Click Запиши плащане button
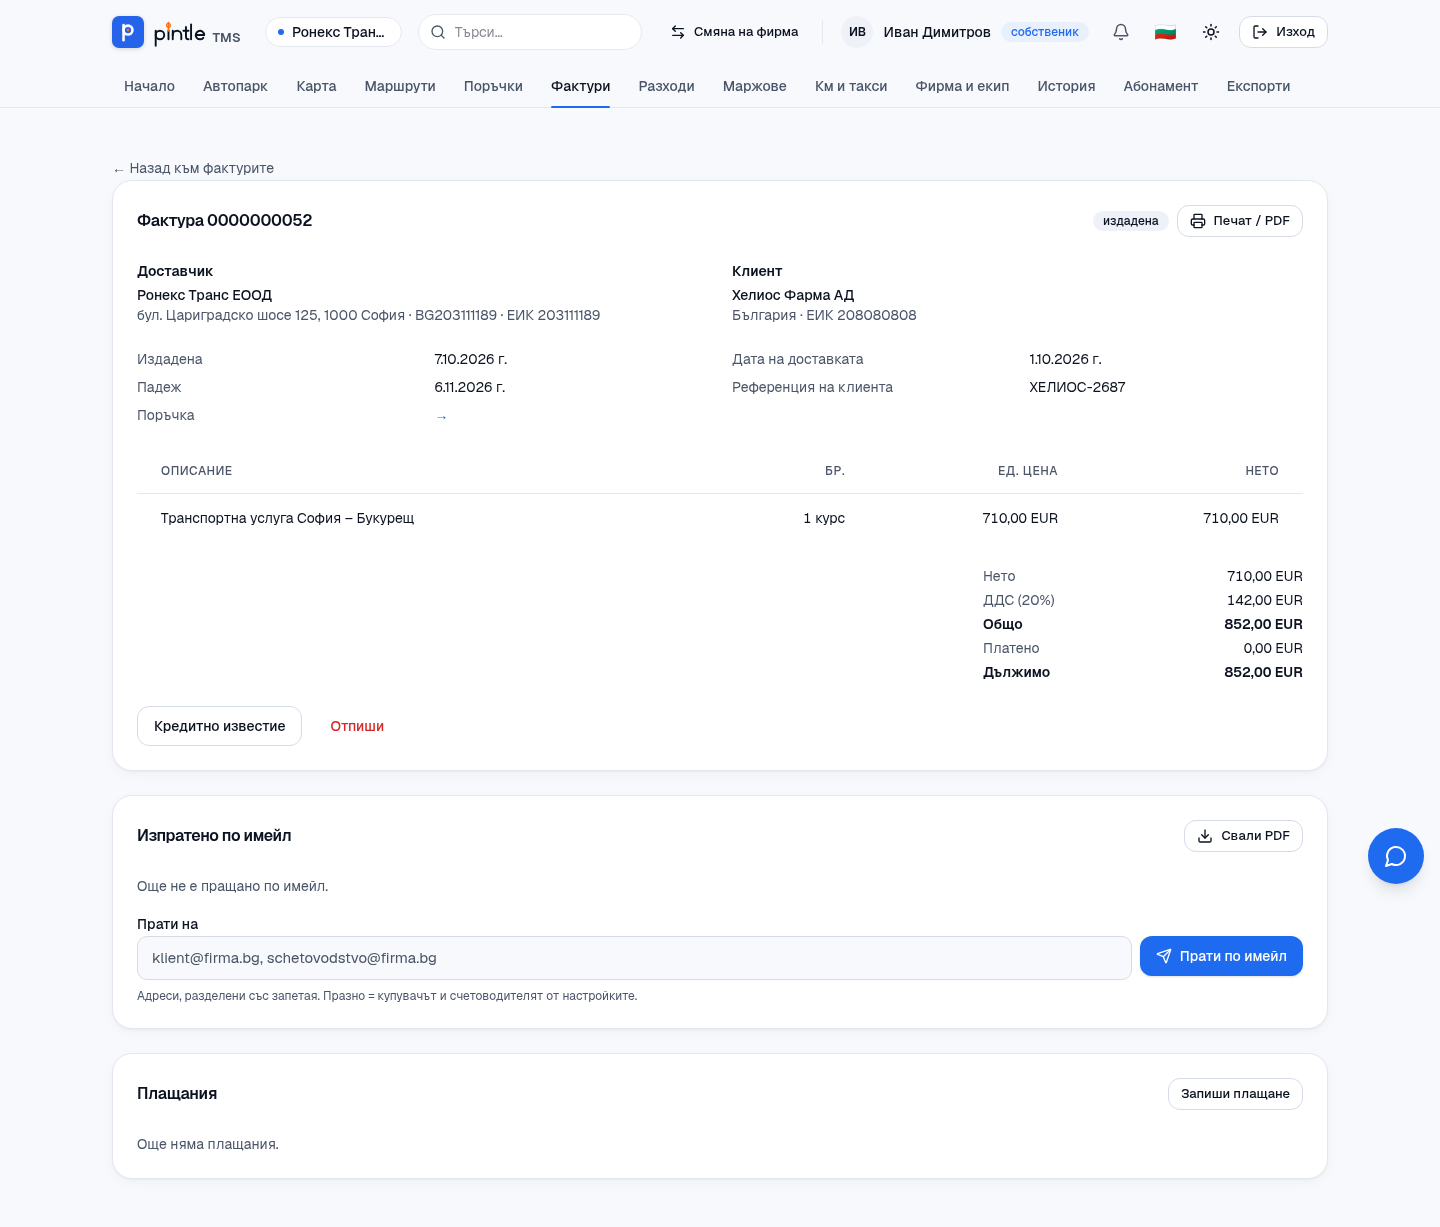Viewport: 1440px width, 1227px height. 1235,1094
